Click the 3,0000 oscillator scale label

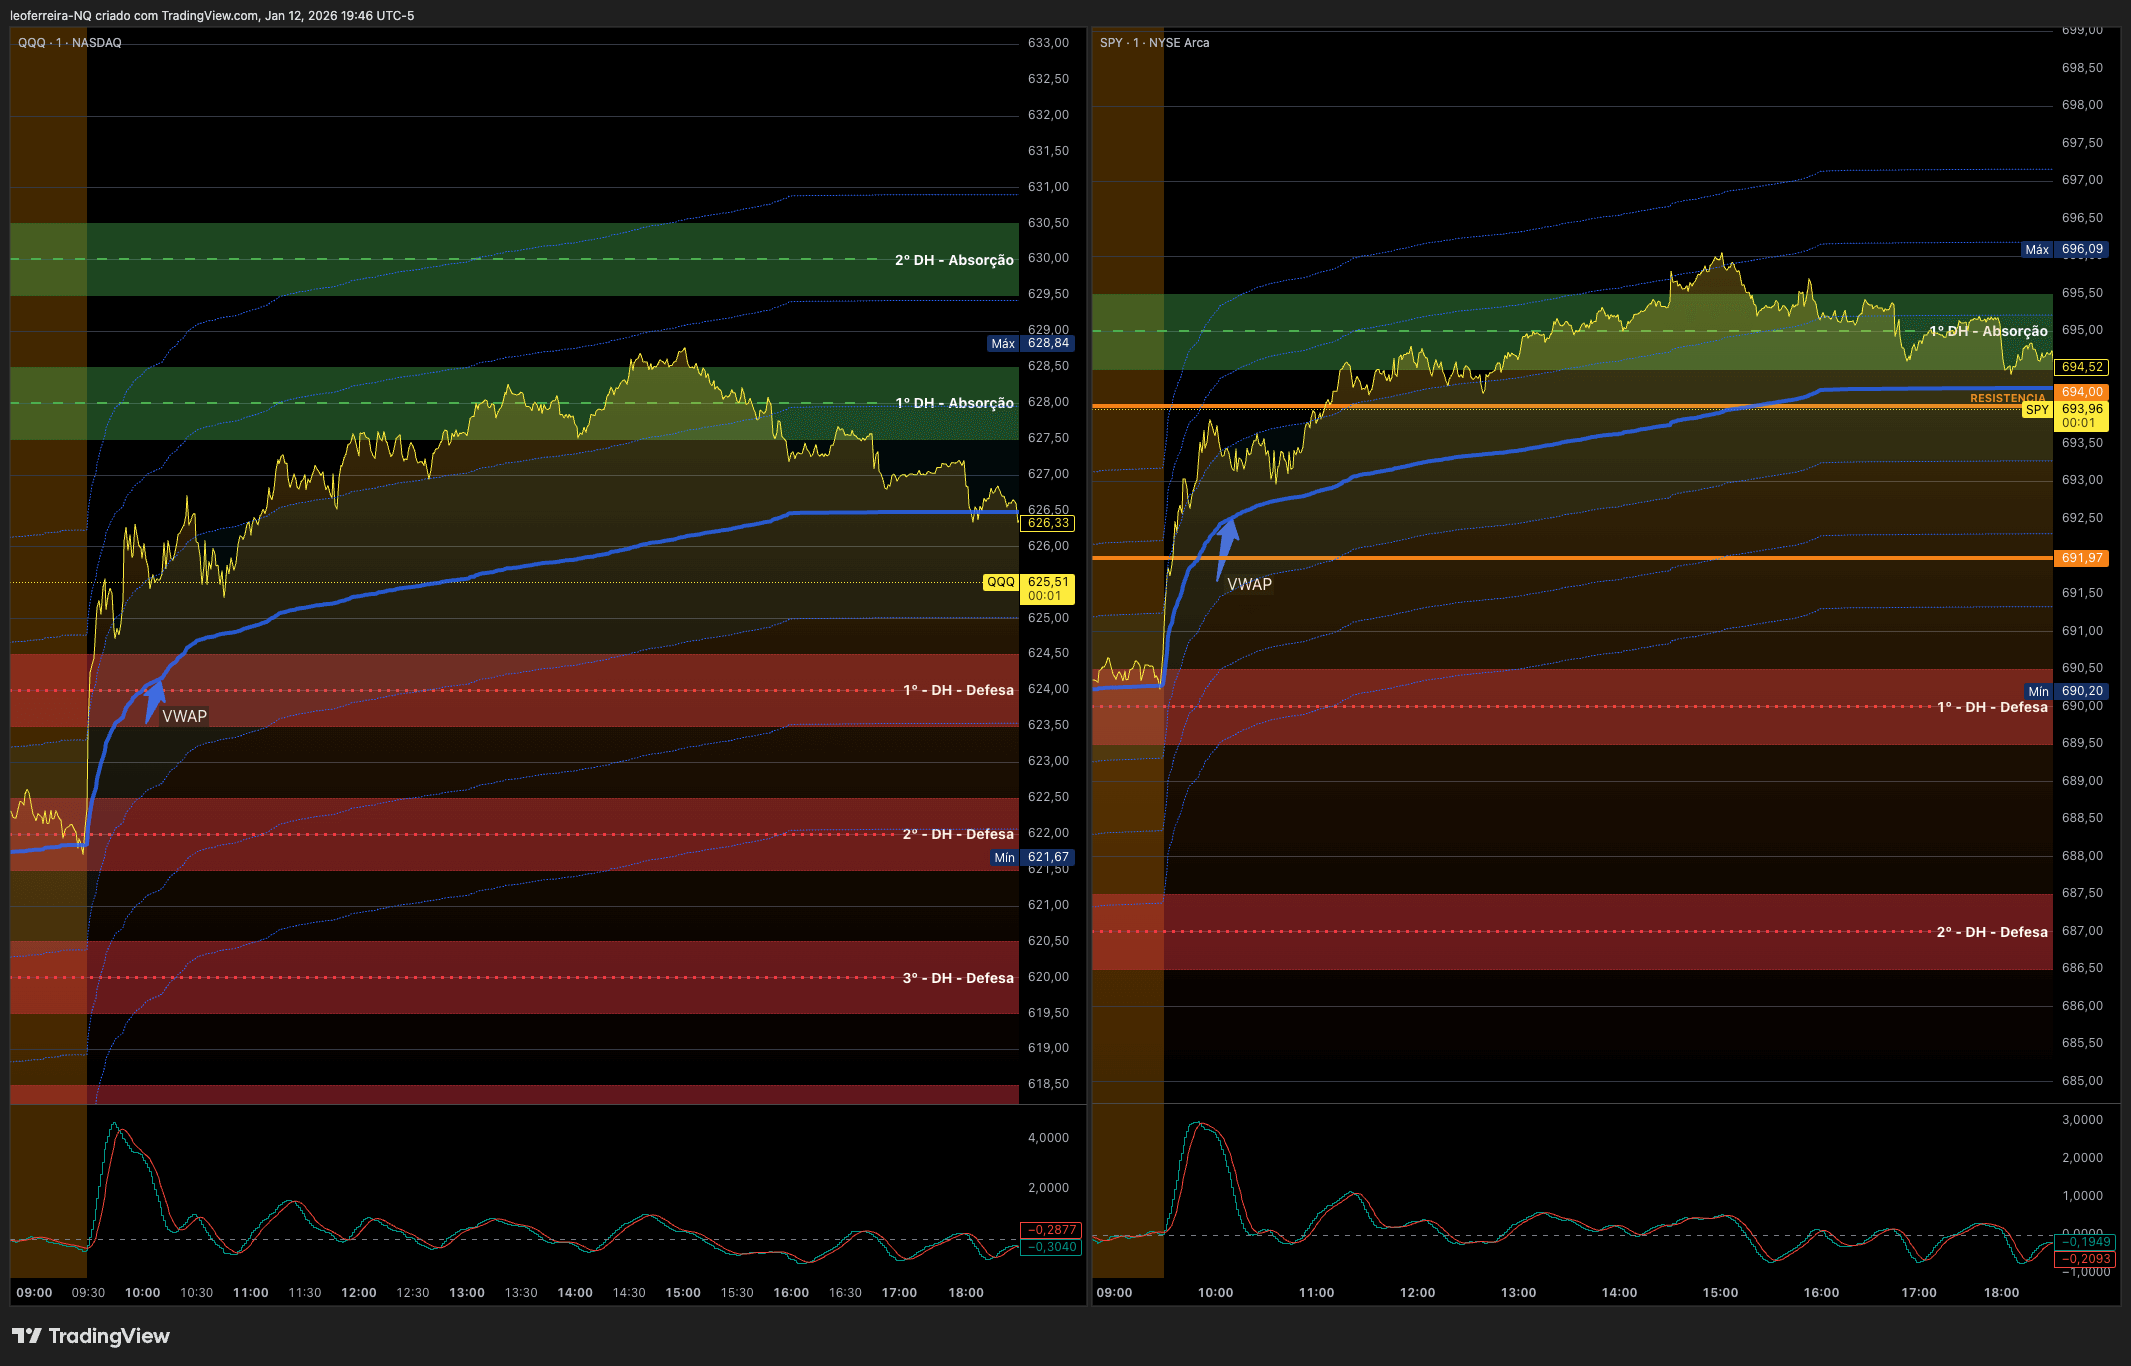coord(2082,1120)
